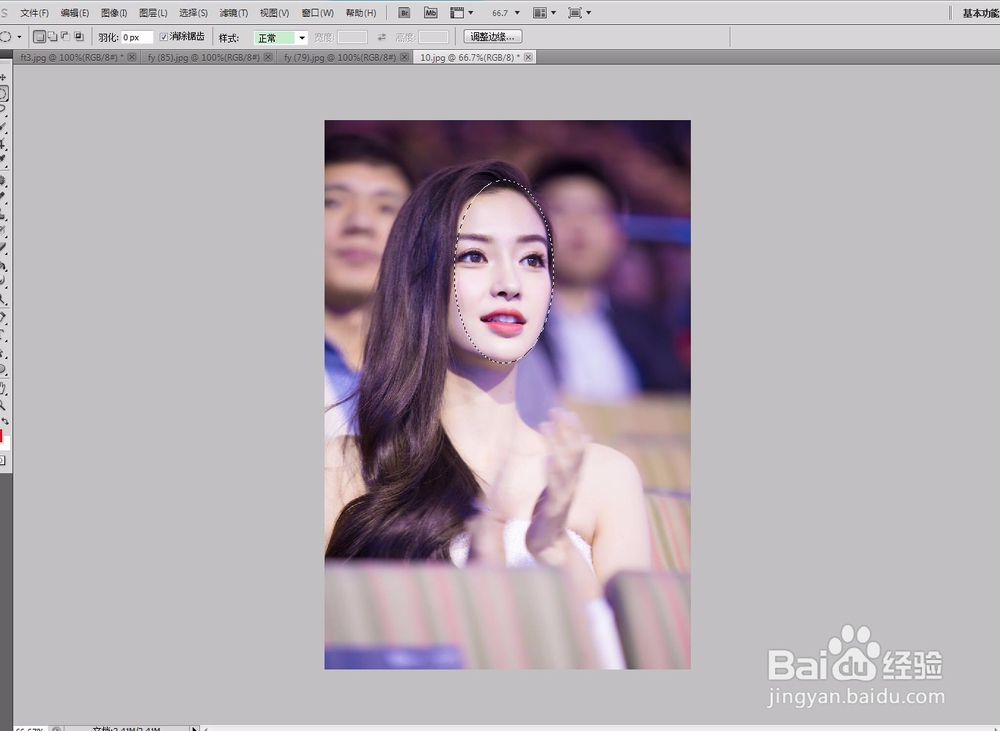The height and width of the screenshot is (731, 1000).
Task: Toggle the anti-alias (消除锯齿) checkbox
Action: pyautogui.click(x=163, y=37)
